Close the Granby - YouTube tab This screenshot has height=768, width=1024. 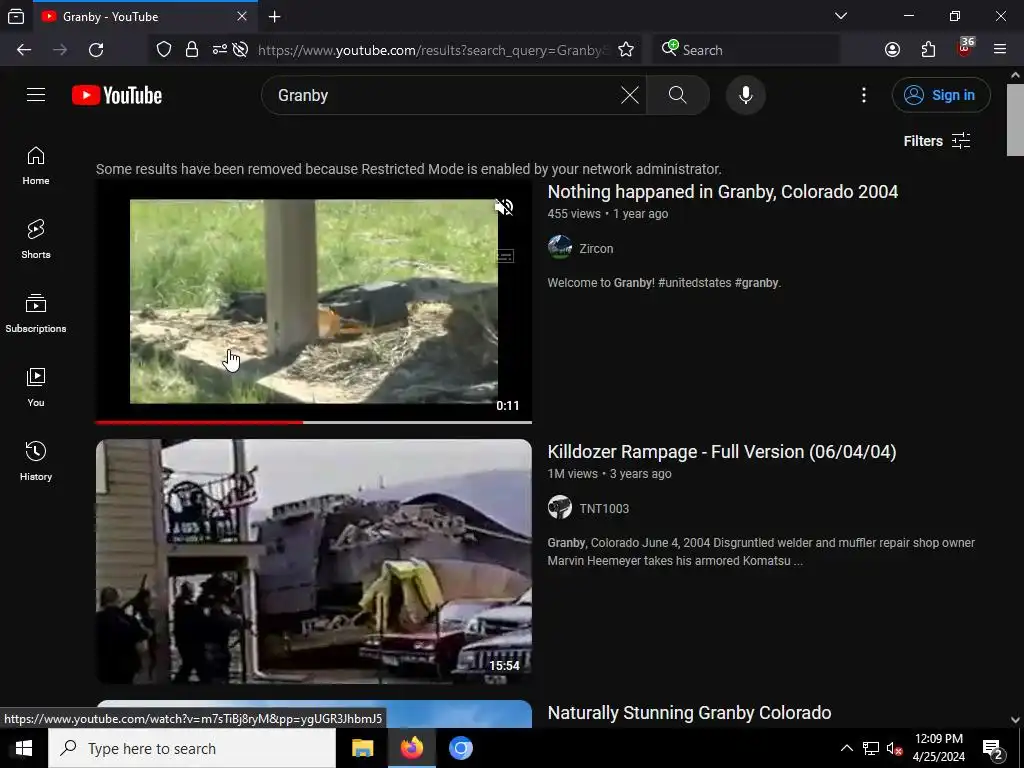tap(242, 16)
